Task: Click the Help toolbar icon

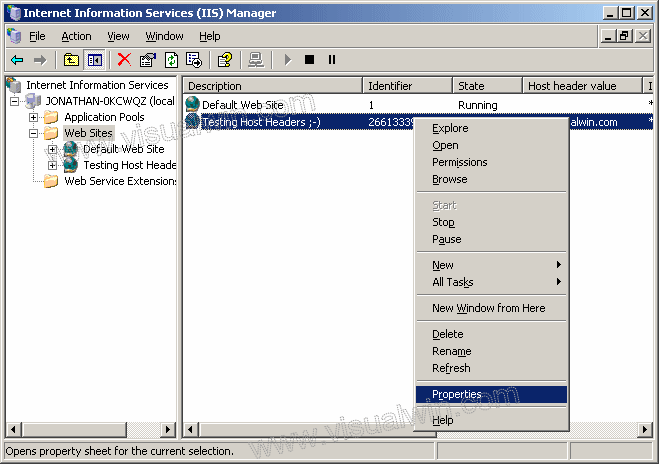Action: 225,60
